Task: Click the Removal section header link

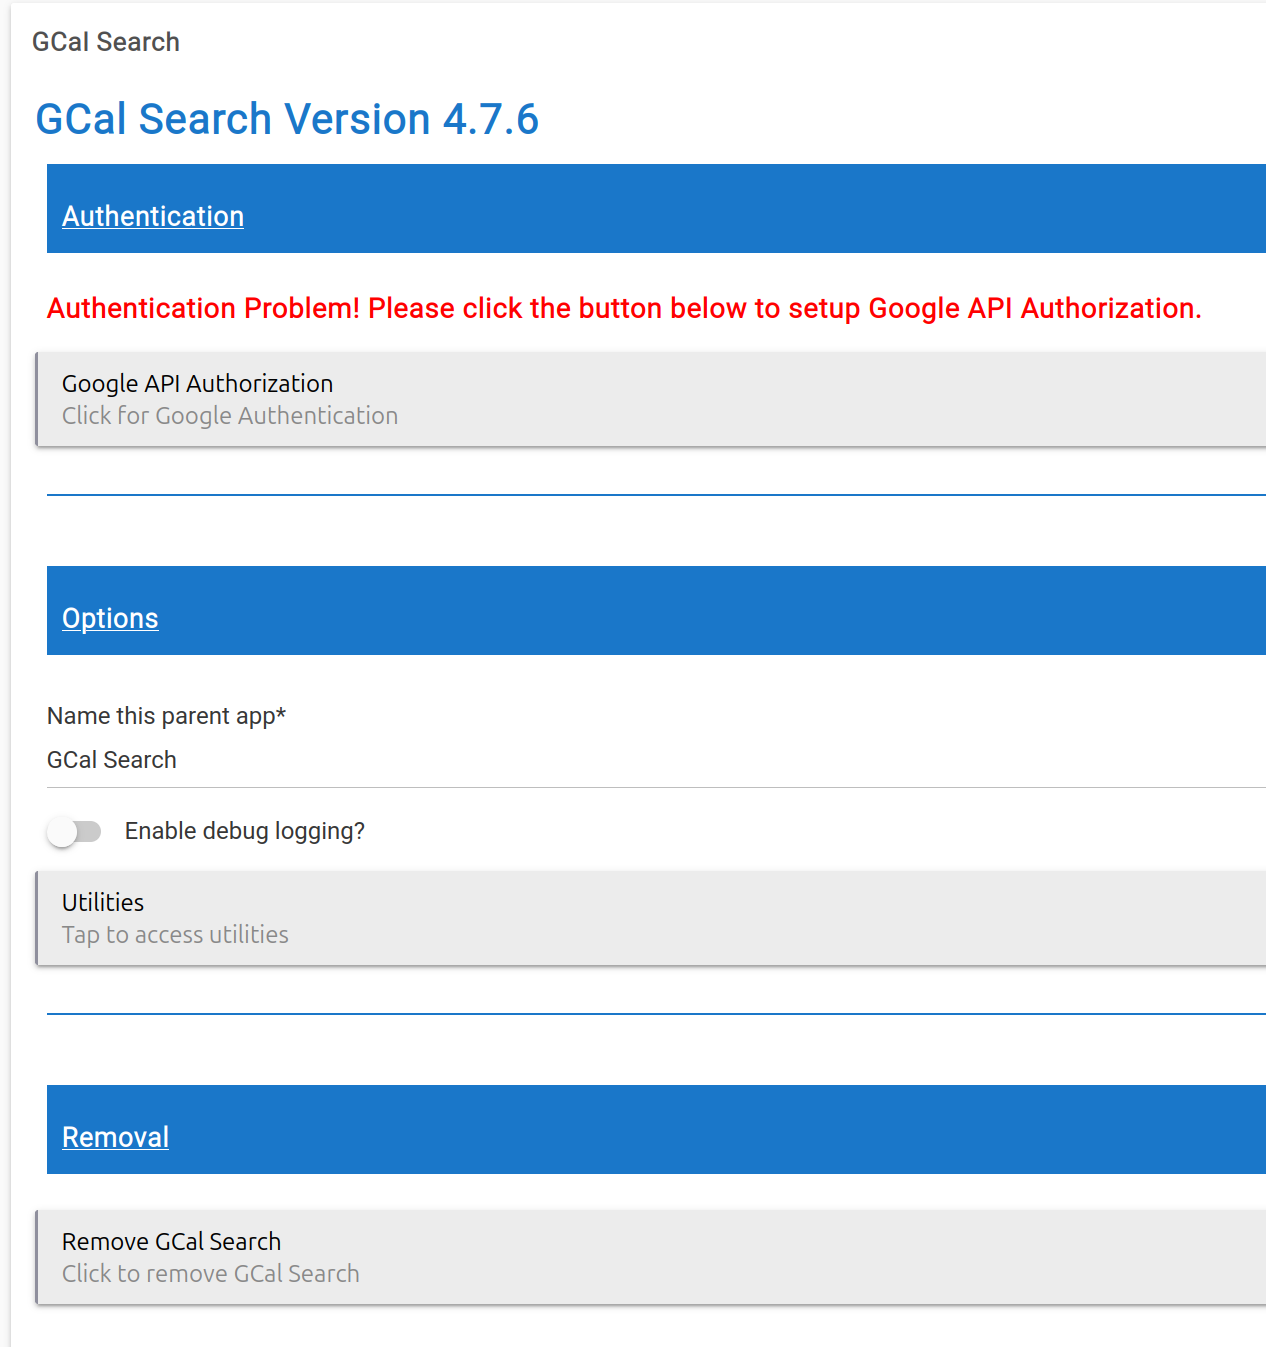Action: click(x=115, y=1137)
